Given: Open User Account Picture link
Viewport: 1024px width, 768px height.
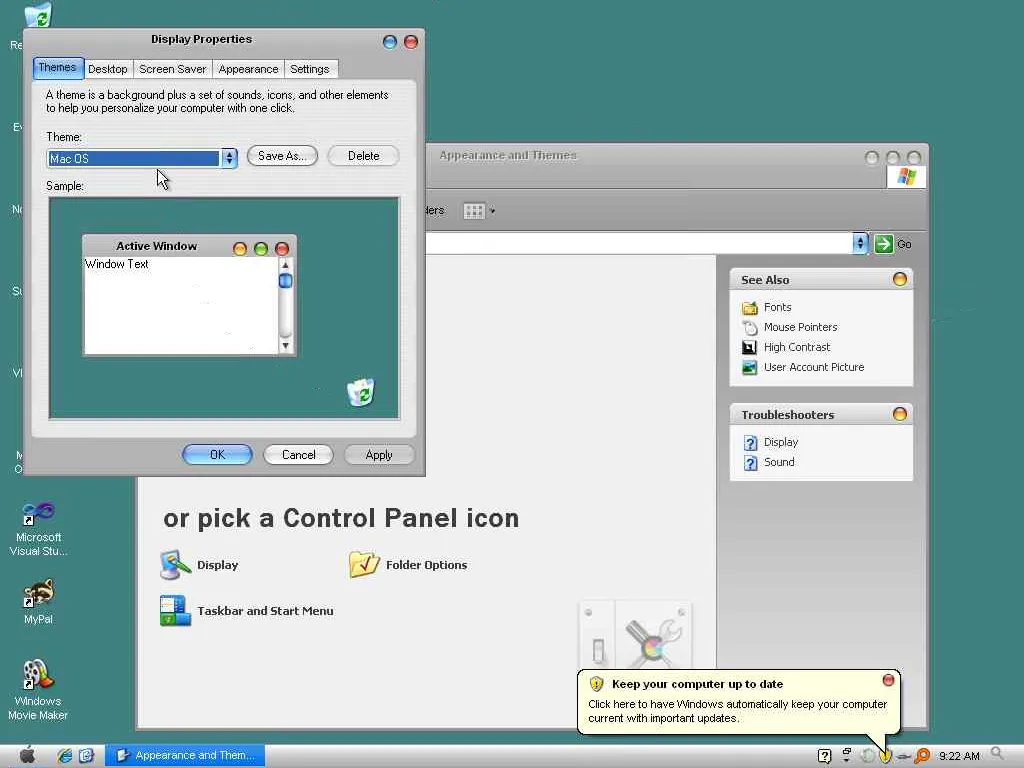Looking at the screenshot, I should [x=814, y=367].
